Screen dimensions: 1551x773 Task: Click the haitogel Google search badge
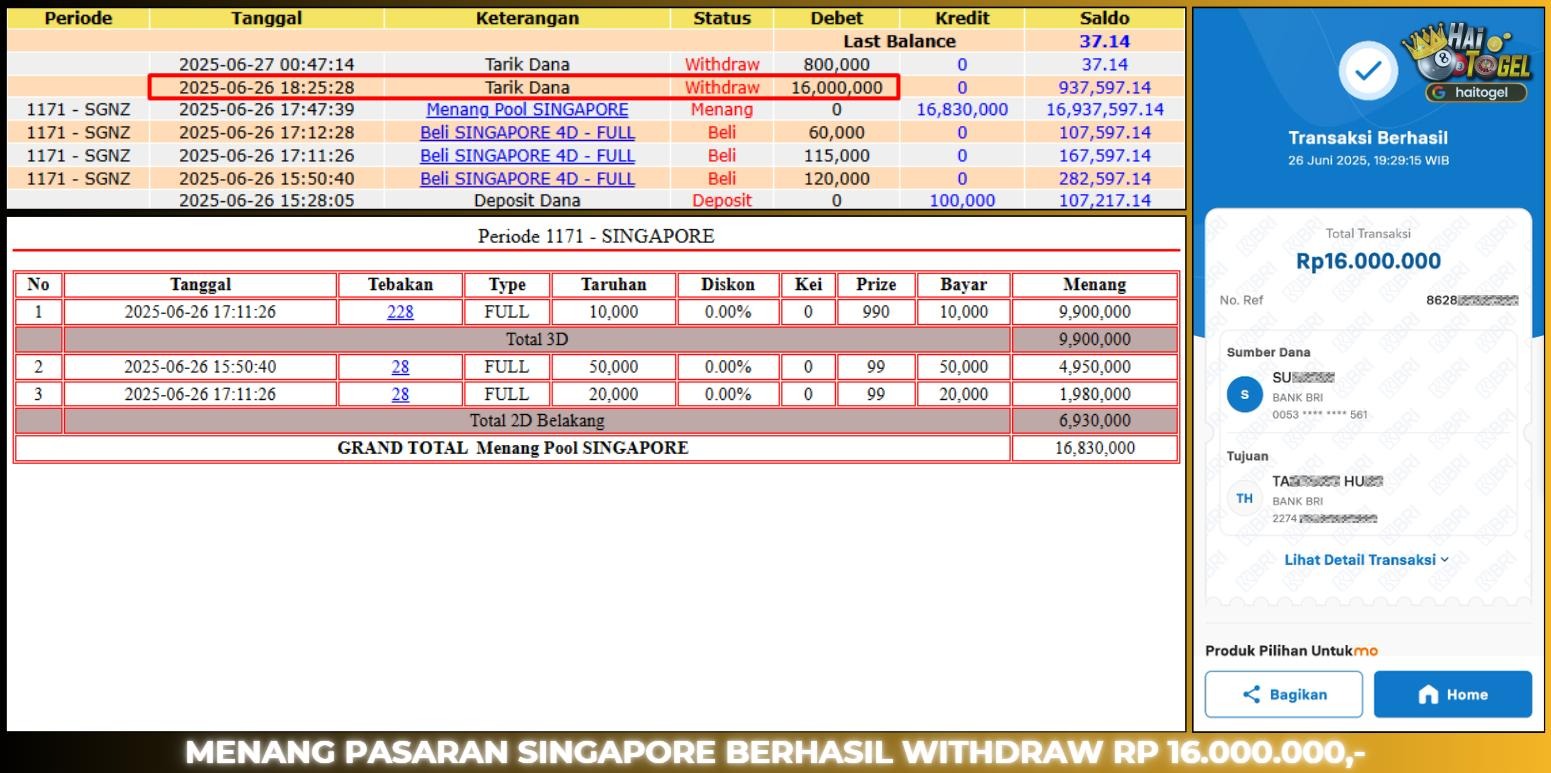coord(1476,93)
